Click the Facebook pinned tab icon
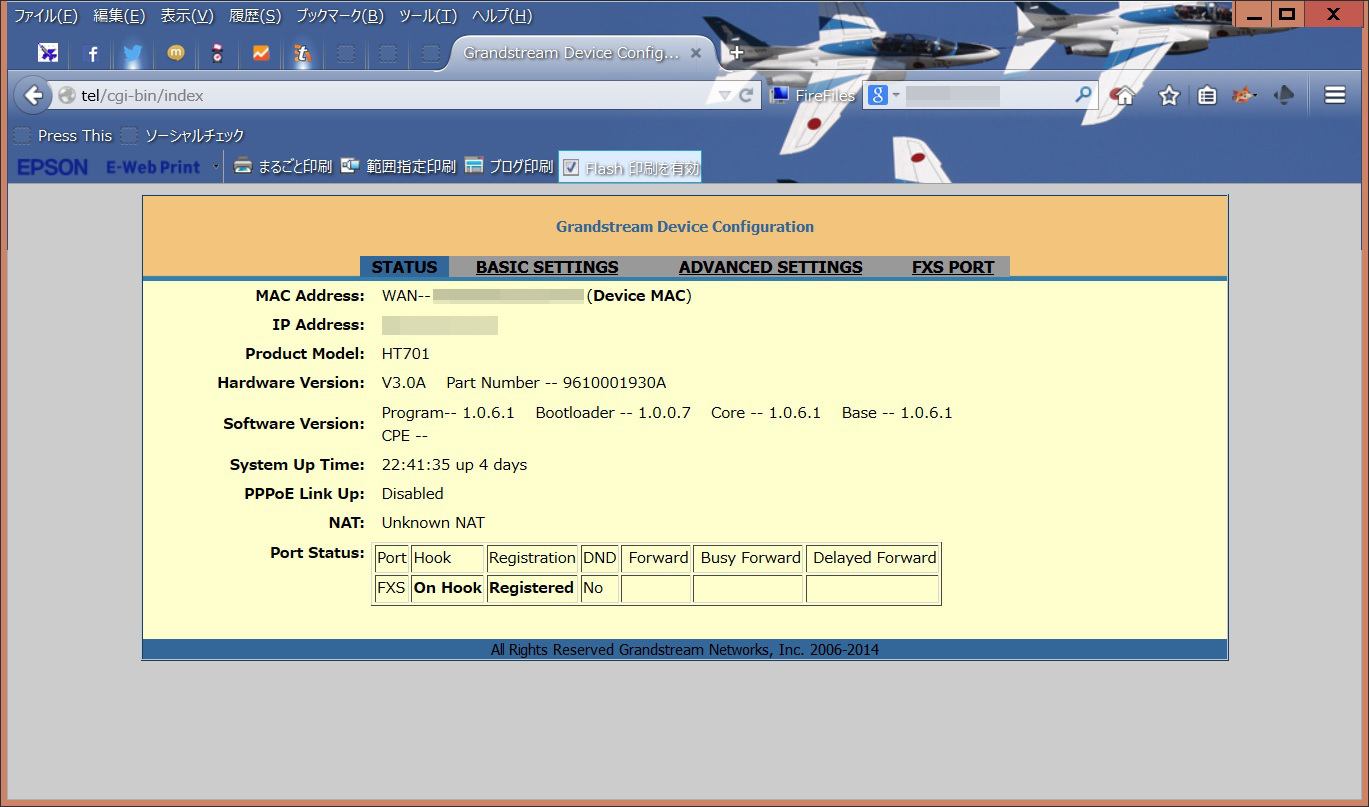This screenshot has height=807, width=1369. (92, 54)
